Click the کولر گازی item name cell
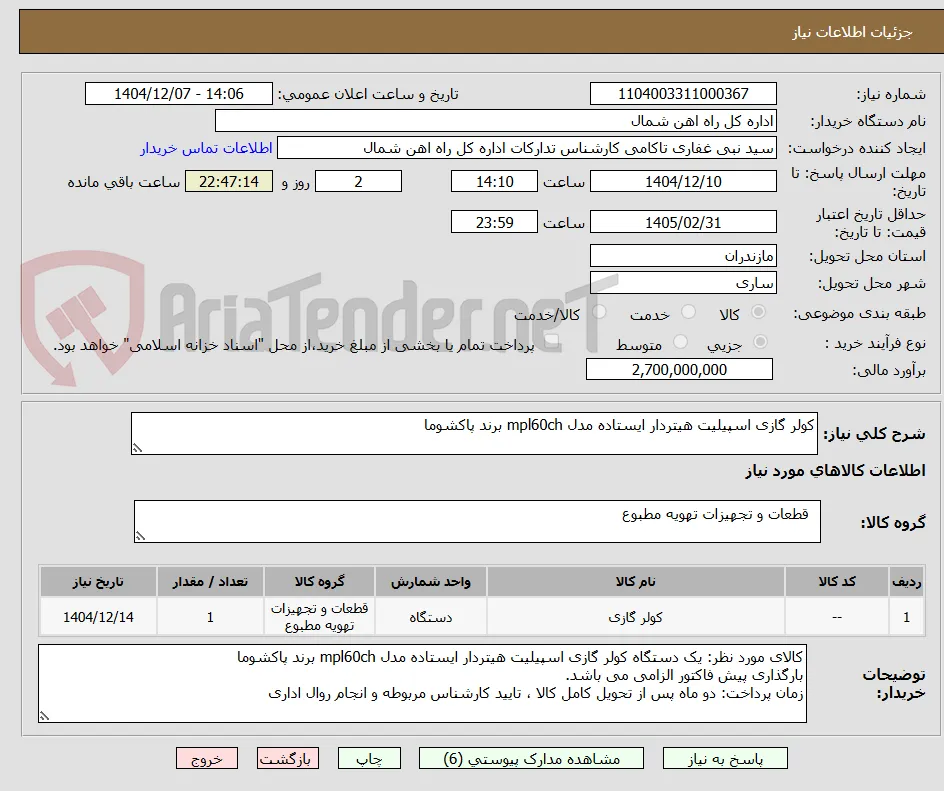944x791 pixels. [636, 616]
